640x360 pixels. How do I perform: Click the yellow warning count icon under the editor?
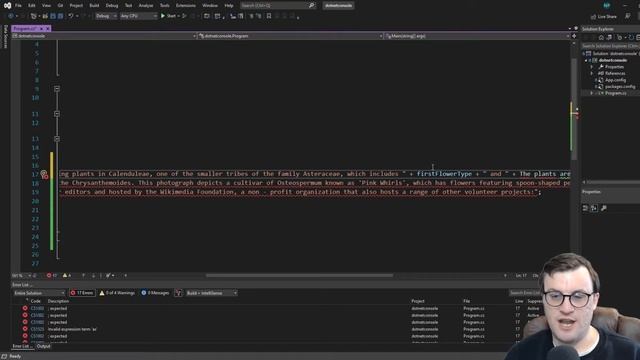tap(64, 276)
